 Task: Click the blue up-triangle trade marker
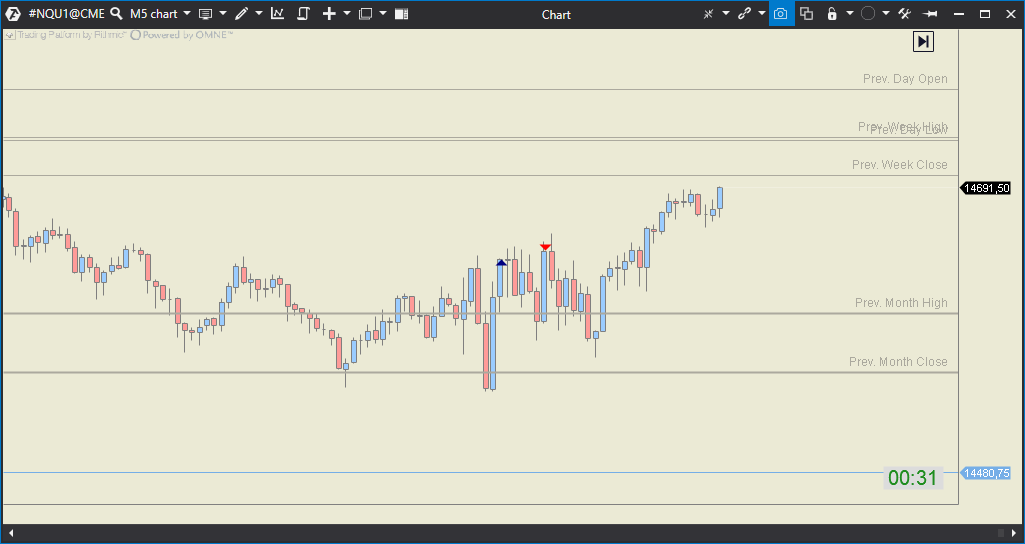point(501,262)
